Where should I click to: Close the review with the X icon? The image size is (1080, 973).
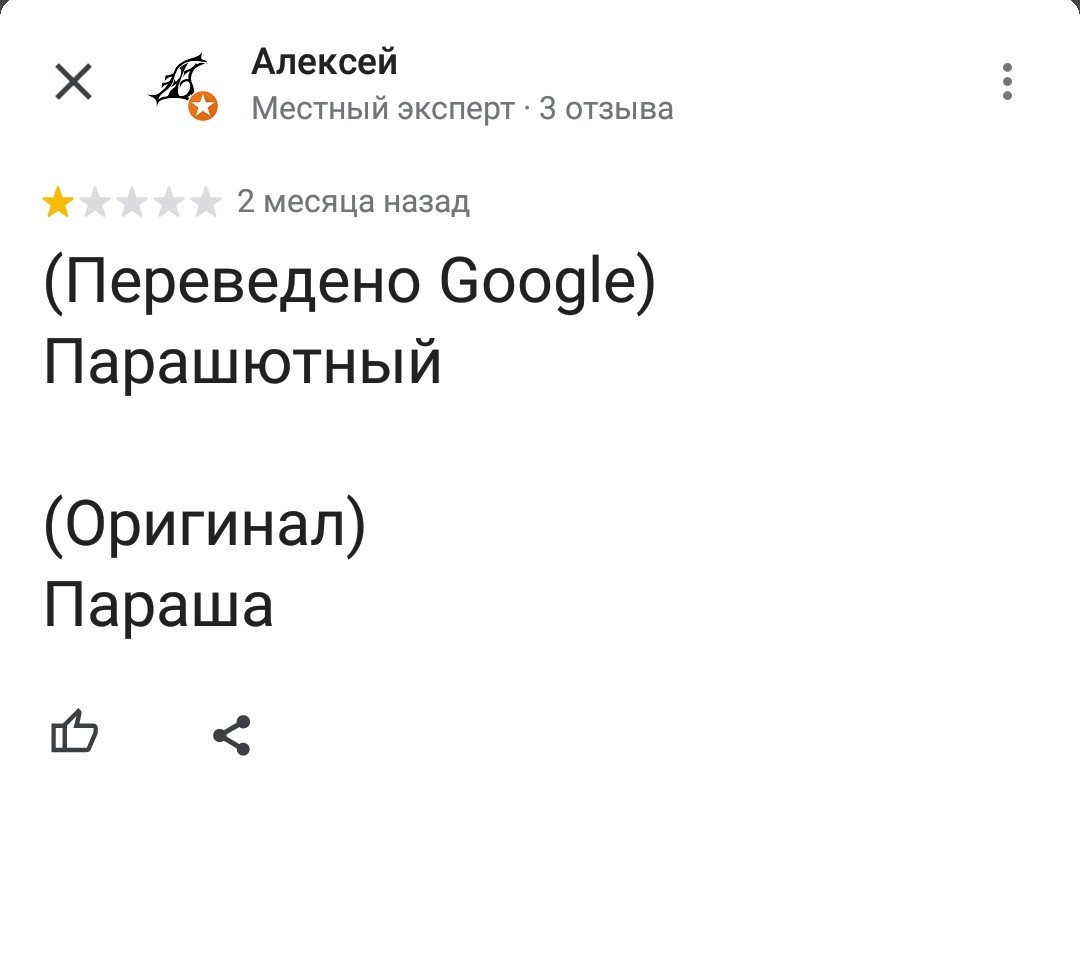pos(73,82)
